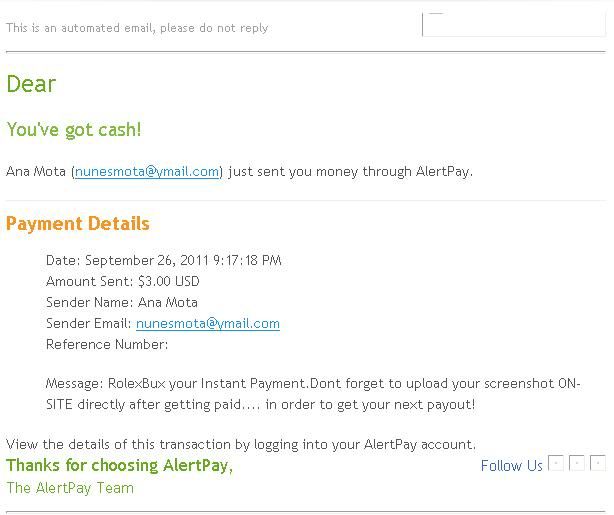Screen dimensions: 614x515
Task: Click the Date September 26, 2011 line
Action: click(164, 260)
